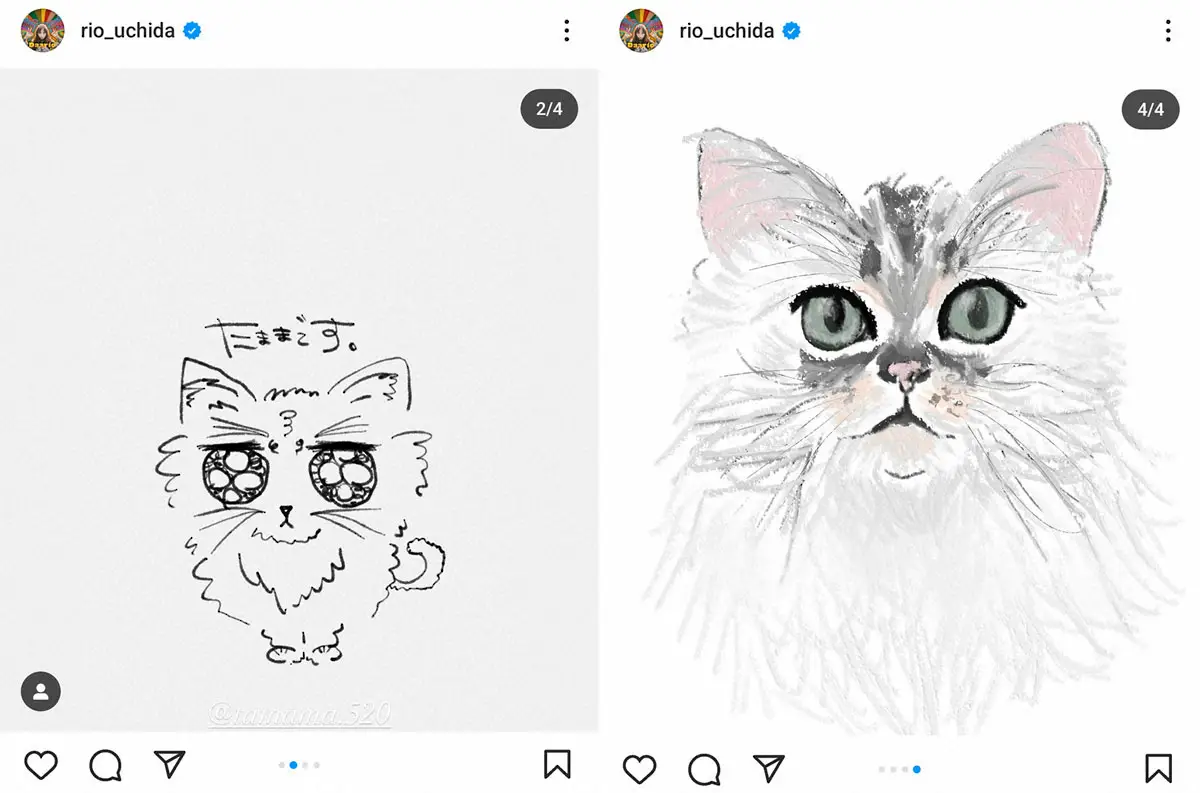The height and width of the screenshot is (793, 1200).
Task: Open rio_uchida username link on left post
Action: point(127,31)
